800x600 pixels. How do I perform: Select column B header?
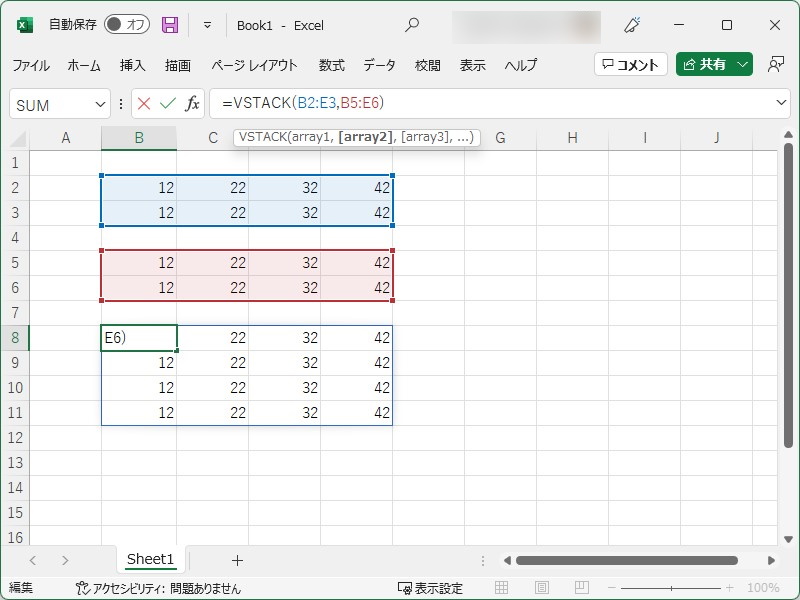(139, 138)
